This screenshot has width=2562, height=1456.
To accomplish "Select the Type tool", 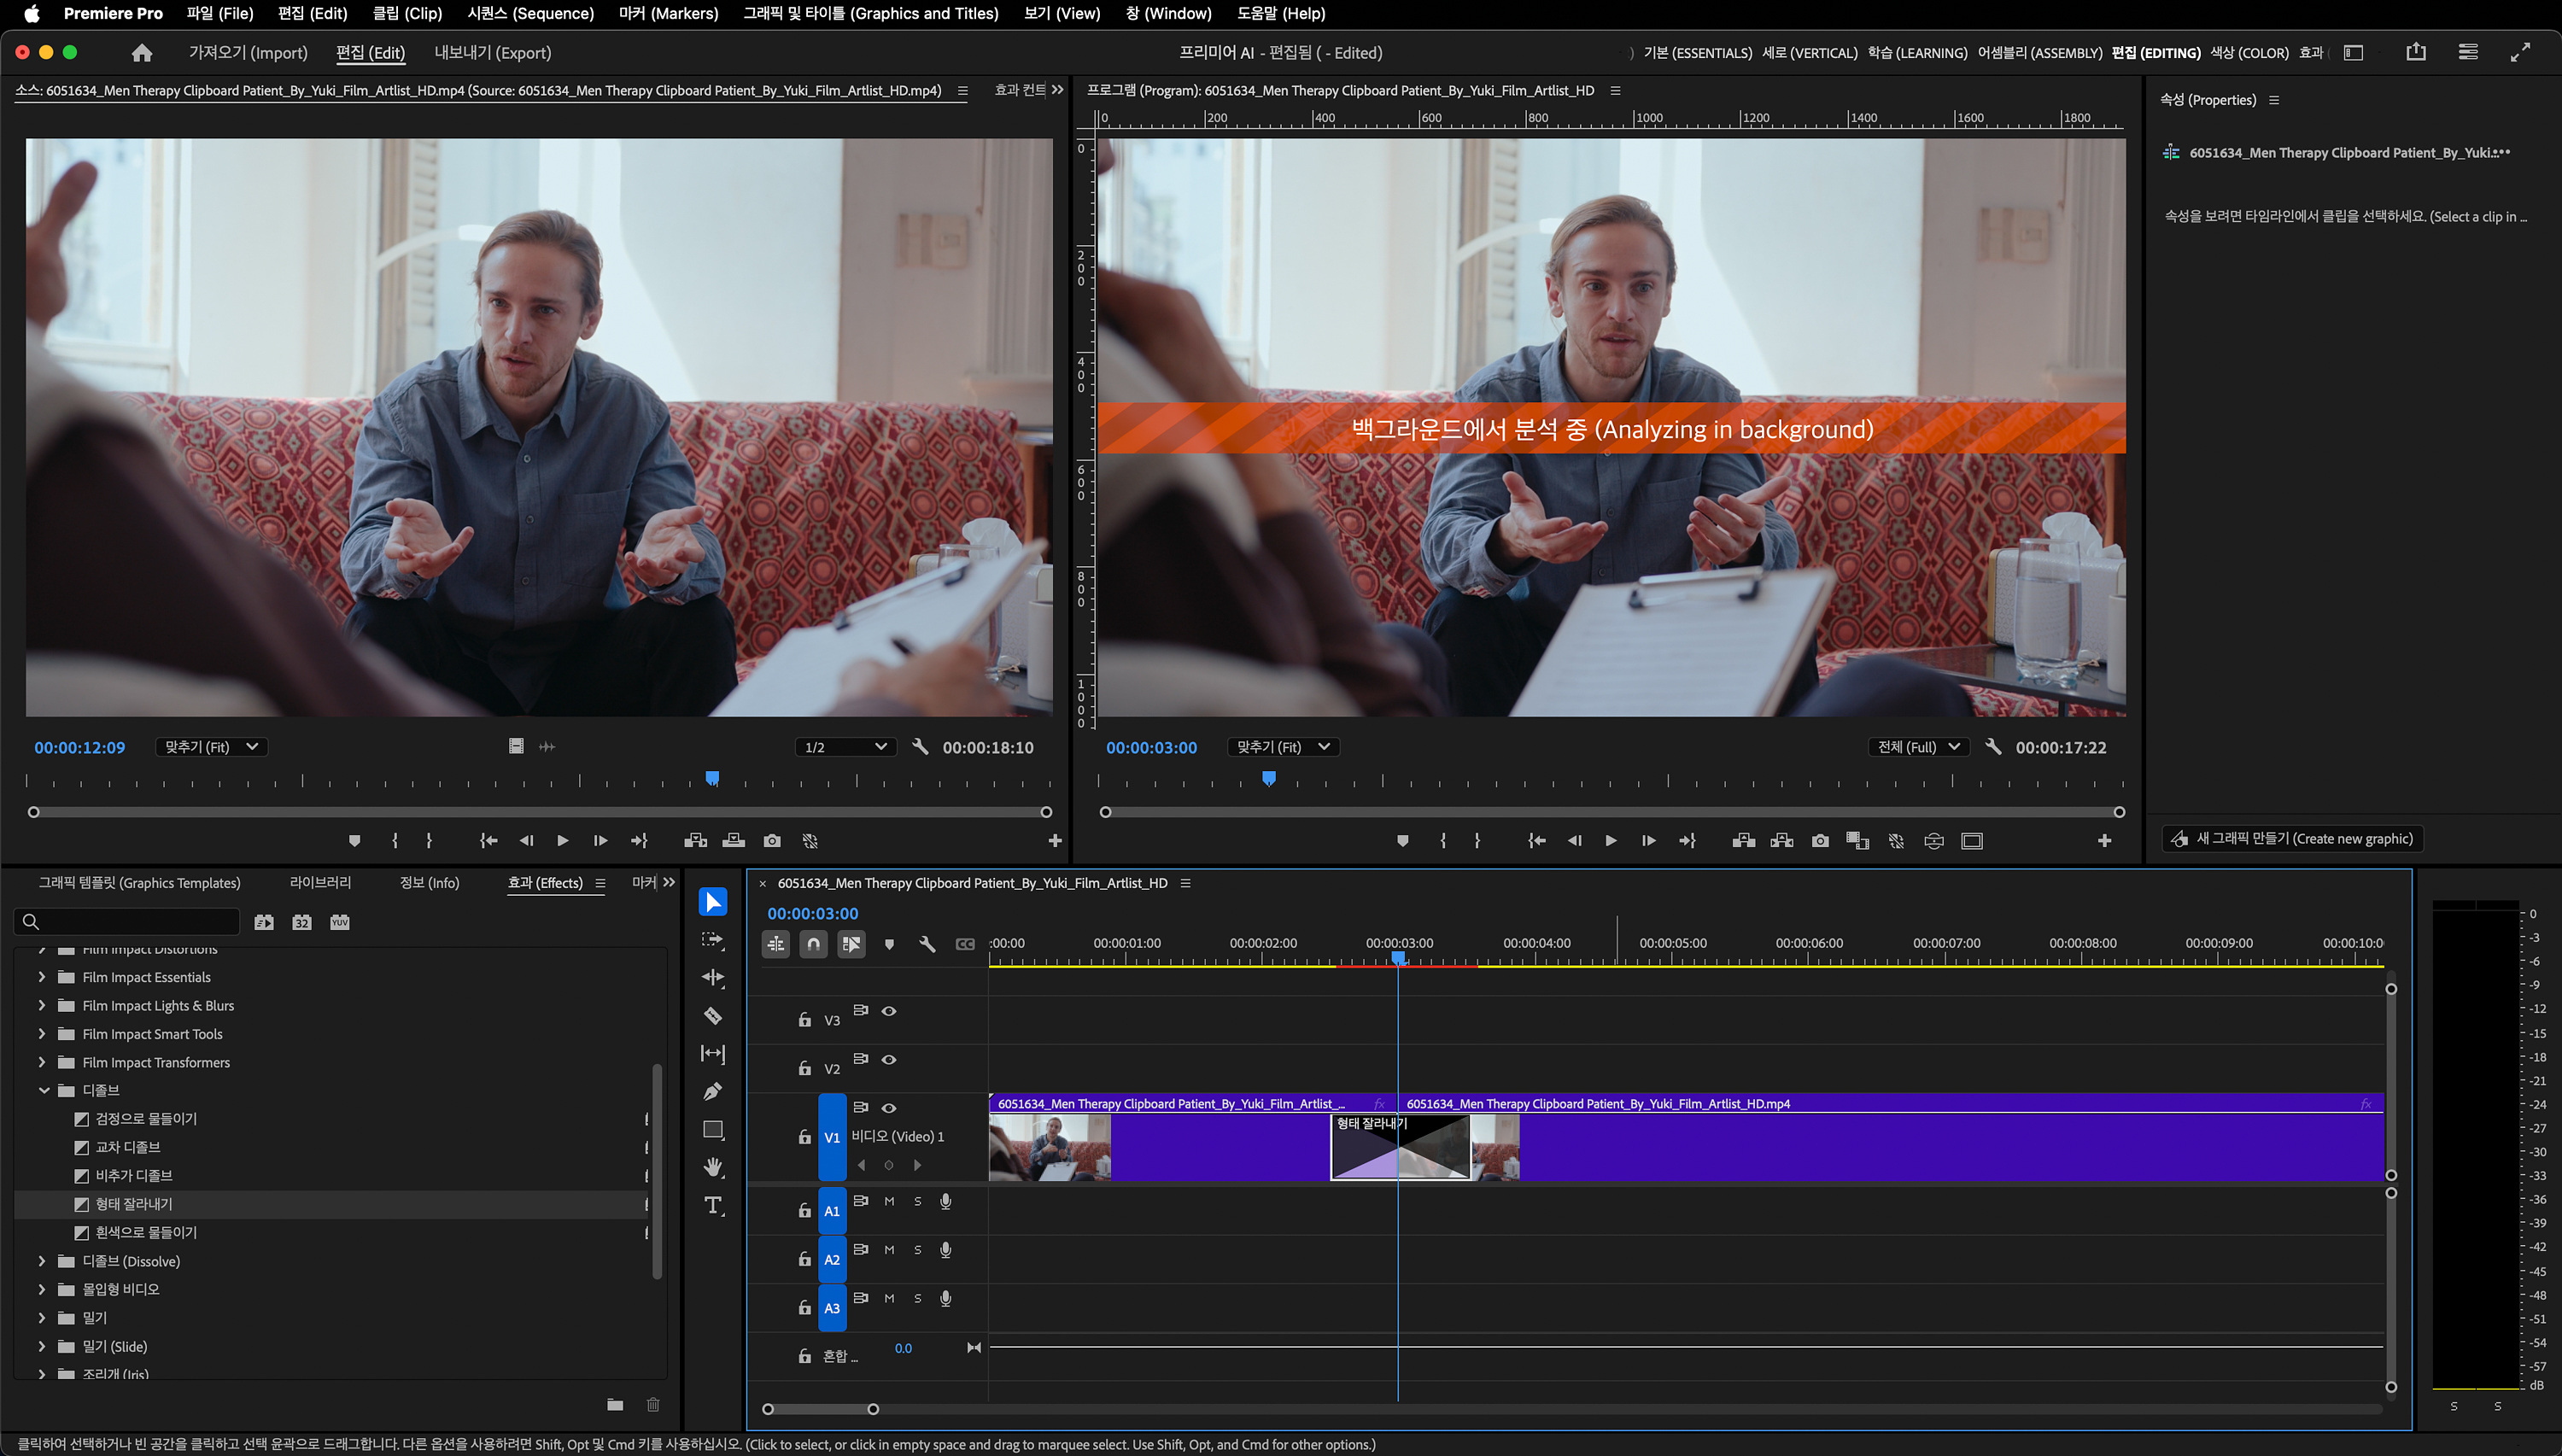I will tap(713, 1205).
